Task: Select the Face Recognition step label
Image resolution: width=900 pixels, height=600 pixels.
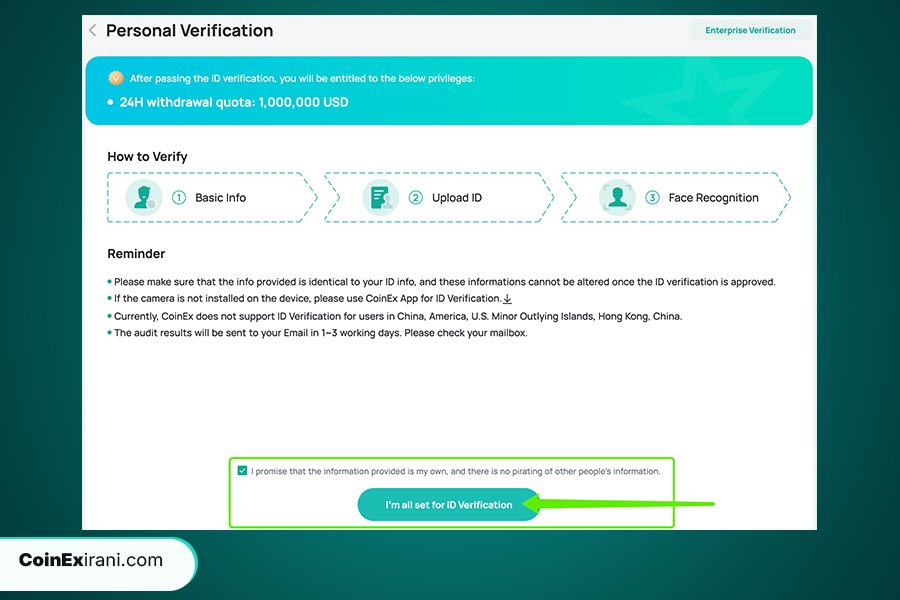Action: pyautogui.click(x=713, y=198)
